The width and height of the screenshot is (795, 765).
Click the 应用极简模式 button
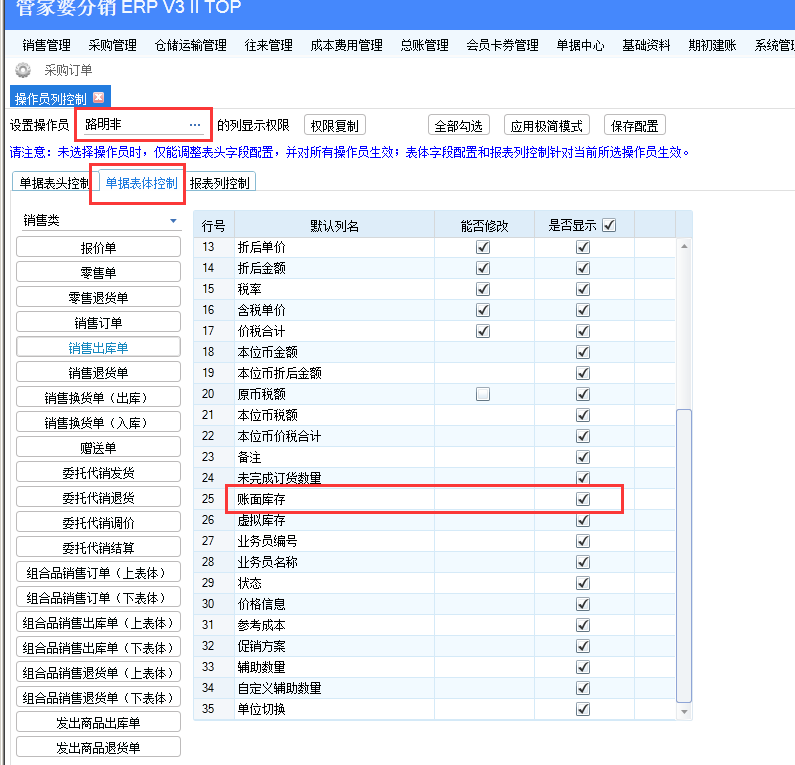(547, 125)
